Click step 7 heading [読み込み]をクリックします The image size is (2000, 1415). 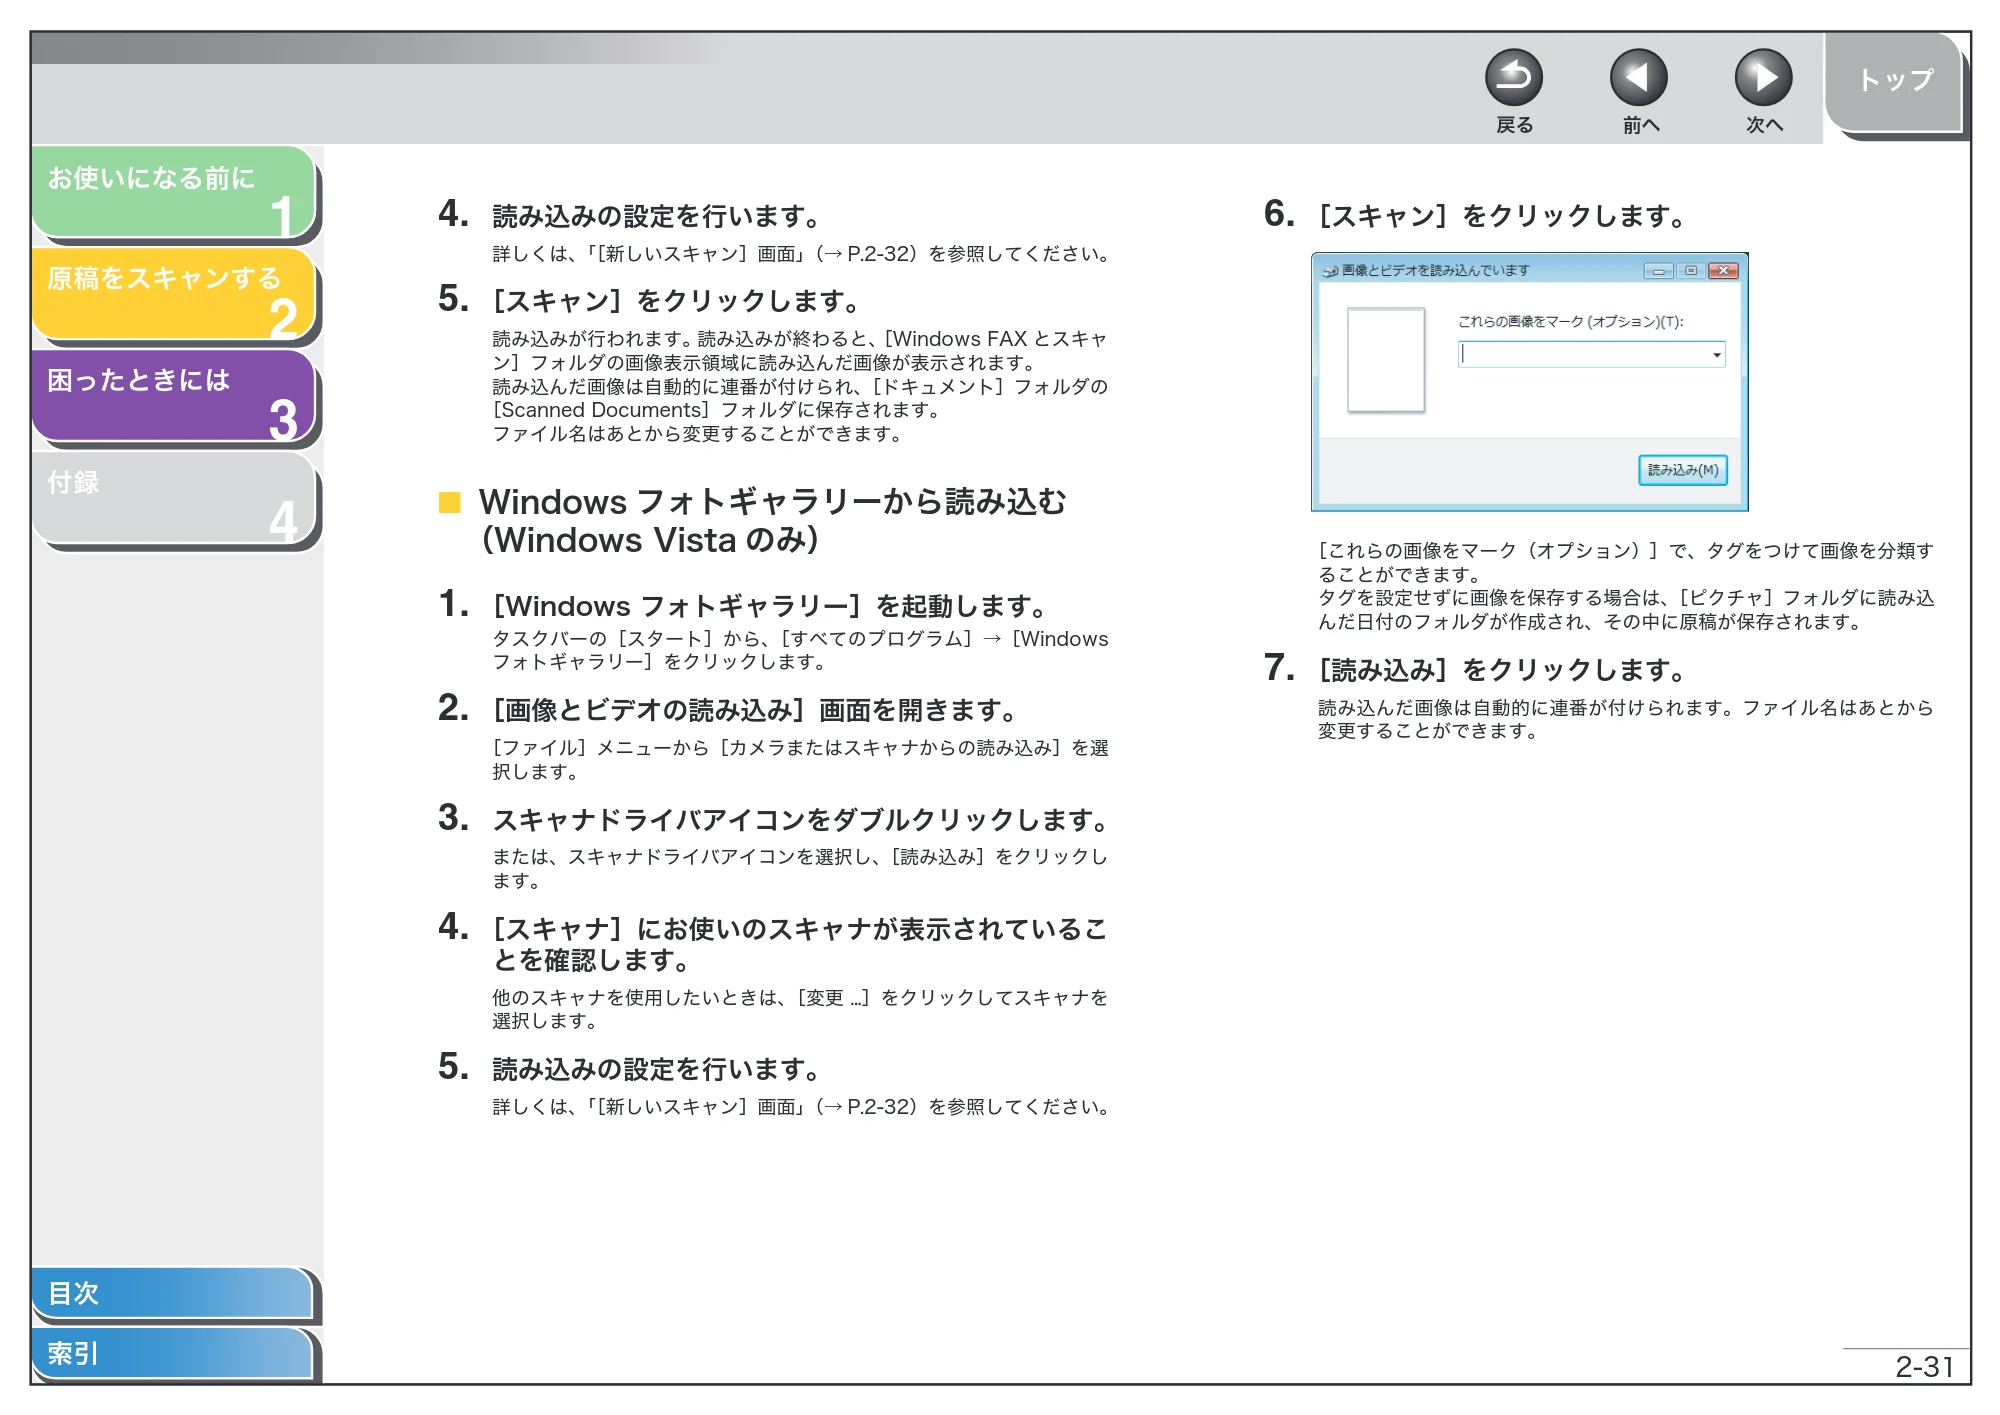1502,670
